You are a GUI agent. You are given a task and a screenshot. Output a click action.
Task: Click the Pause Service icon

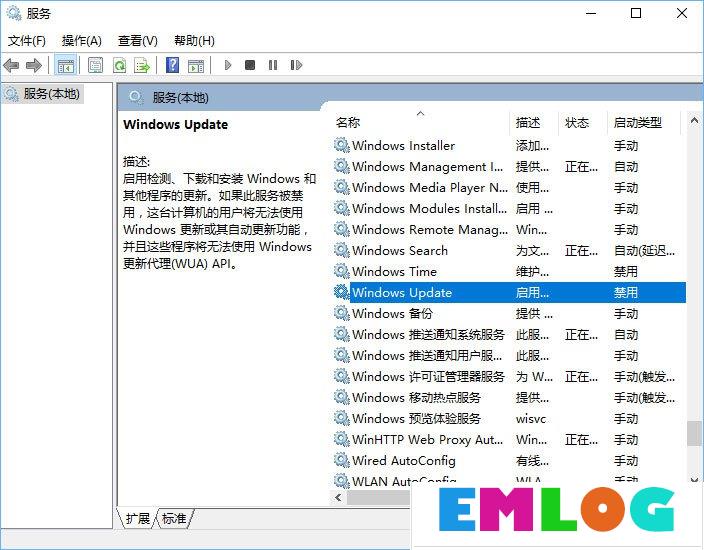(273, 66)
